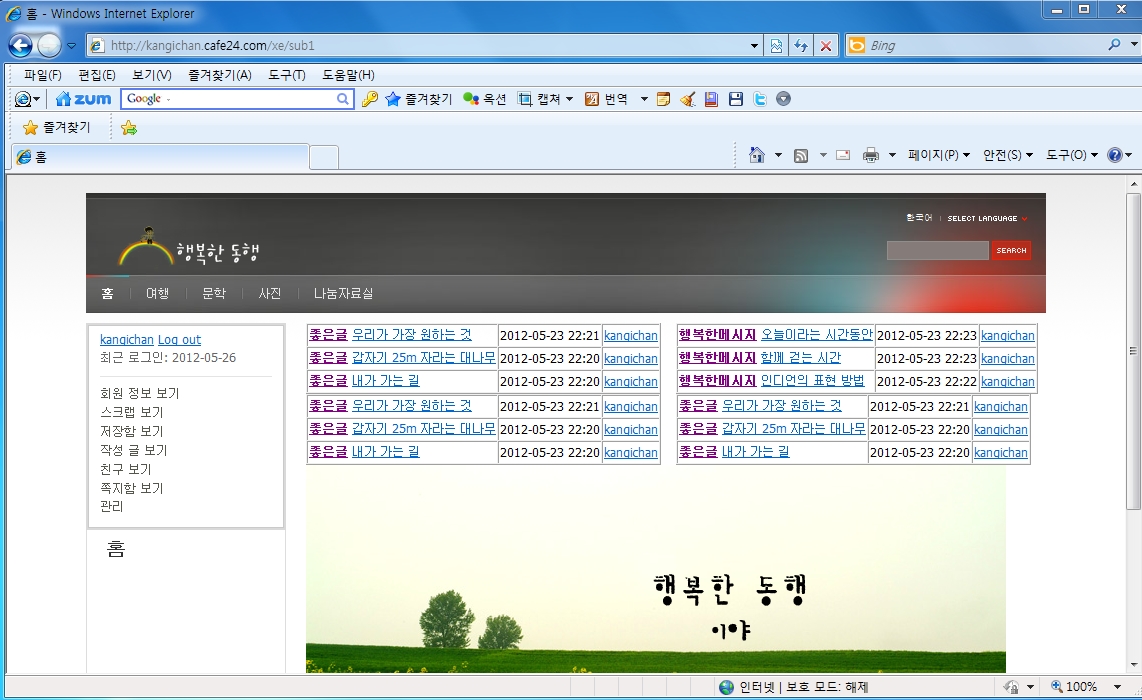The width and height of the screenshot is (1142, 700).
Task: Click the Refresh icon in the address bar
Action: pos(800,45)
